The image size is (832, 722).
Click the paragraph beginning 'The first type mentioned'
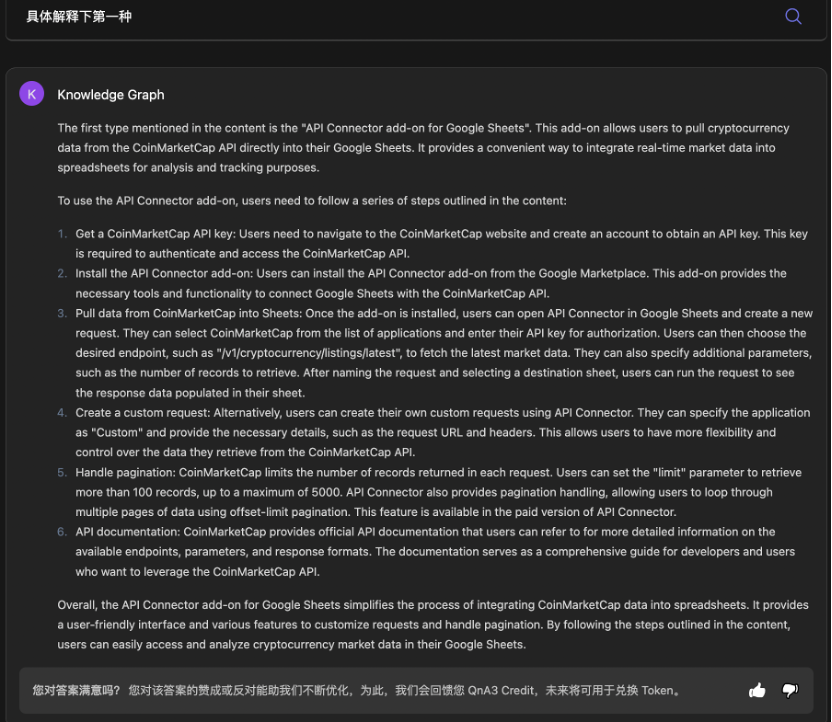click(423, 148)
